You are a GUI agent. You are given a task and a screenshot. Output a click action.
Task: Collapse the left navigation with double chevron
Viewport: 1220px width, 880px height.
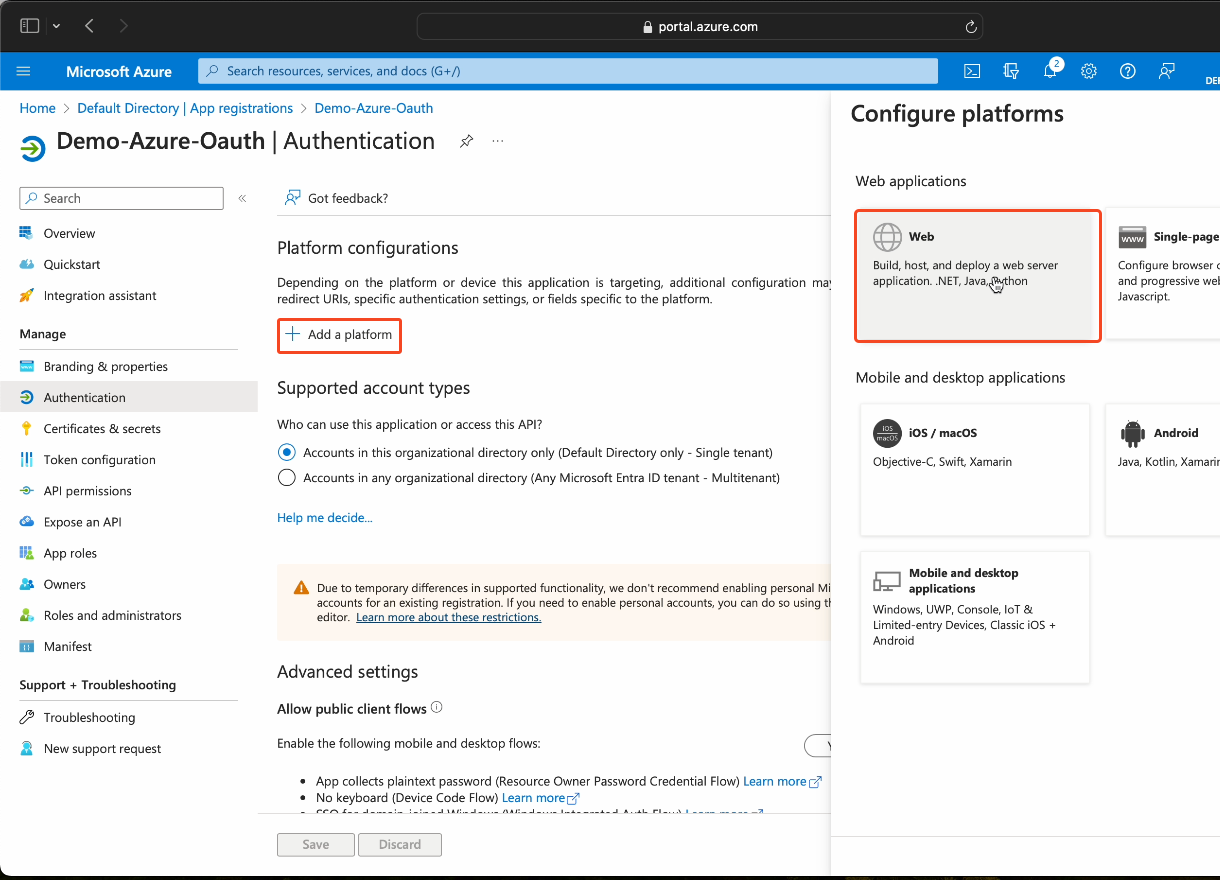pyautogui.click(x=242, y=199)
